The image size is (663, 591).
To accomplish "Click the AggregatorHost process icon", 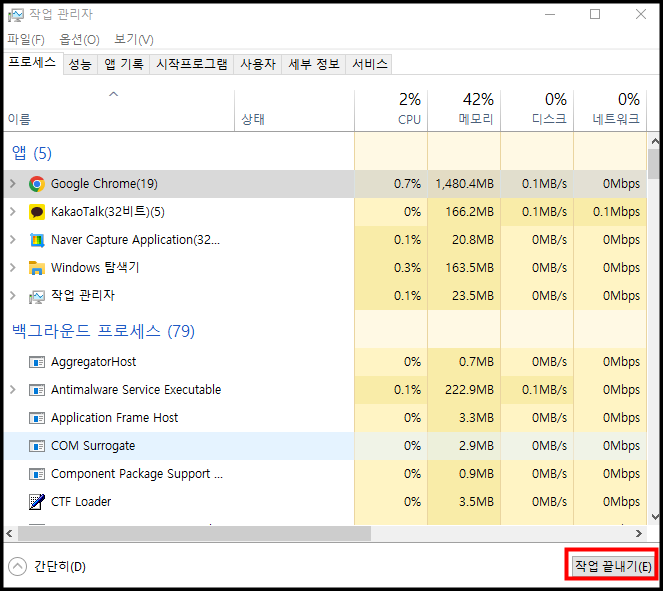I will click(37, 362).
